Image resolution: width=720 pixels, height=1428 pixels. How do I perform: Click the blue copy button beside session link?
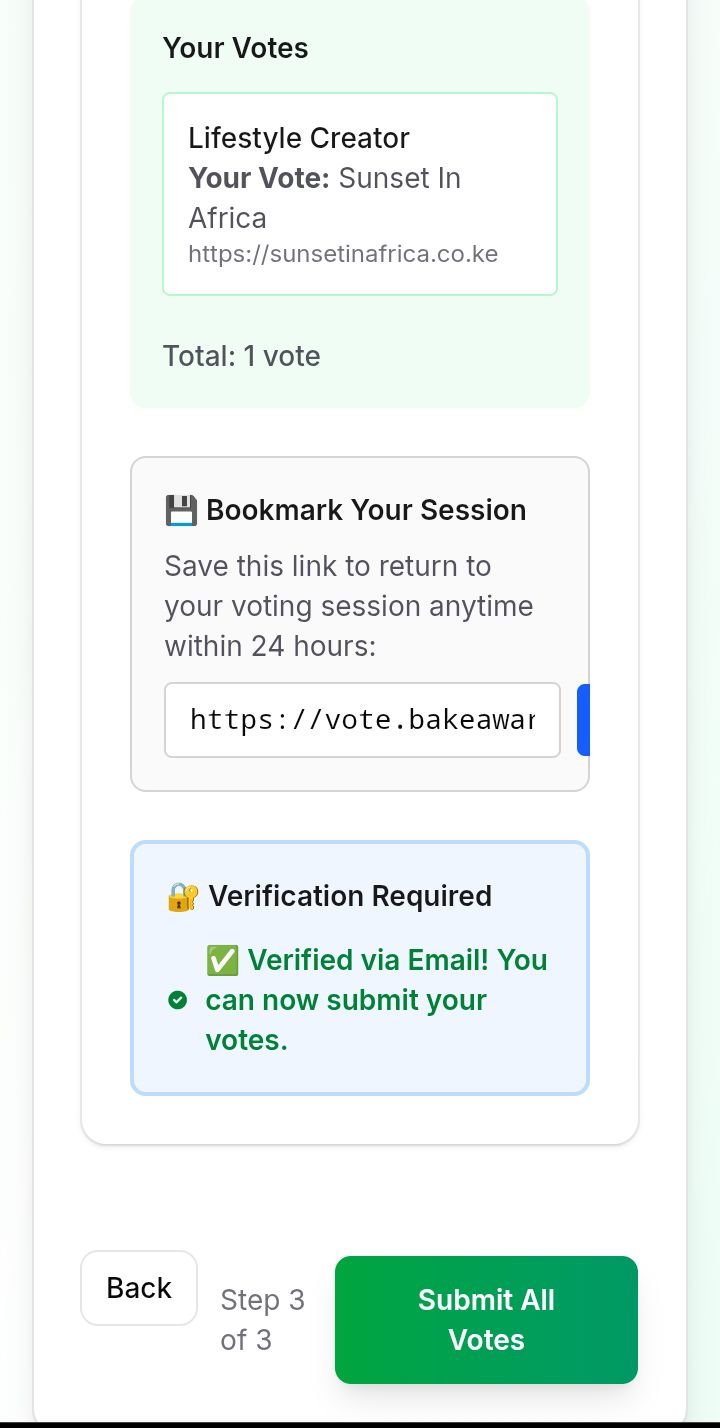click(x=583, y=720)
